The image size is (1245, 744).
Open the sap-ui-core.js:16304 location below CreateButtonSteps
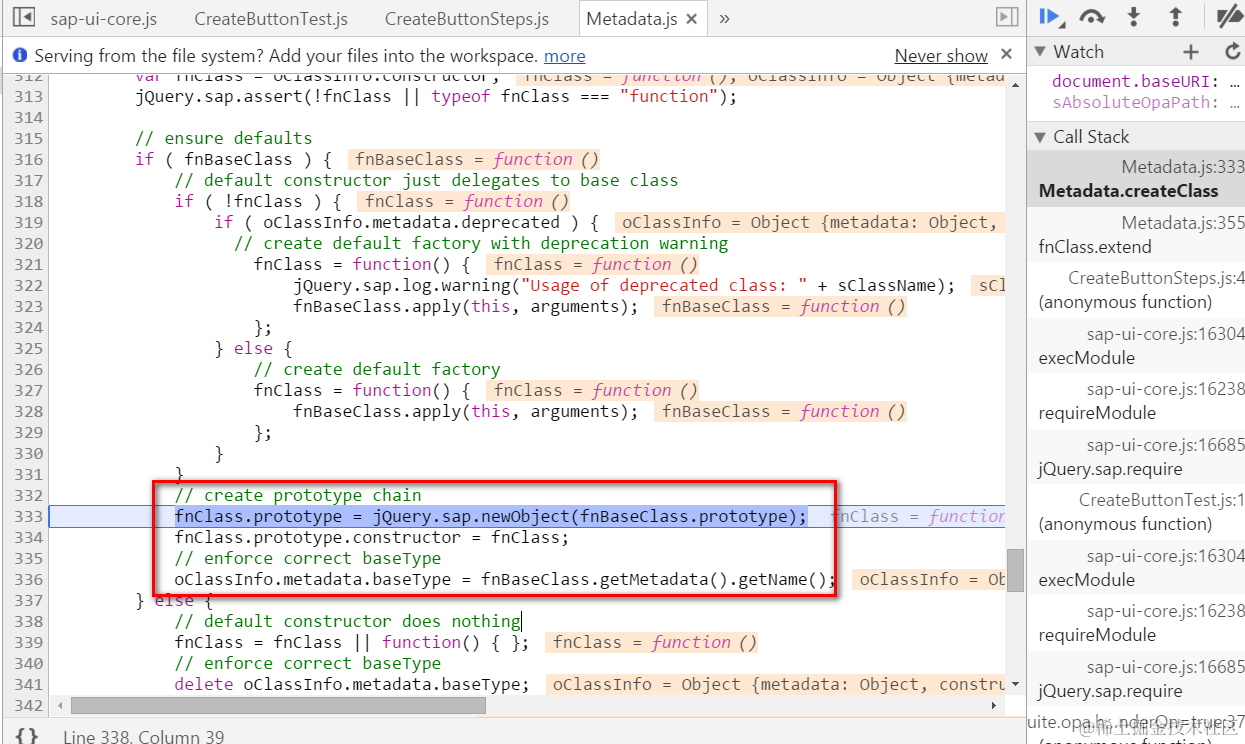[x=1166, y=334]
